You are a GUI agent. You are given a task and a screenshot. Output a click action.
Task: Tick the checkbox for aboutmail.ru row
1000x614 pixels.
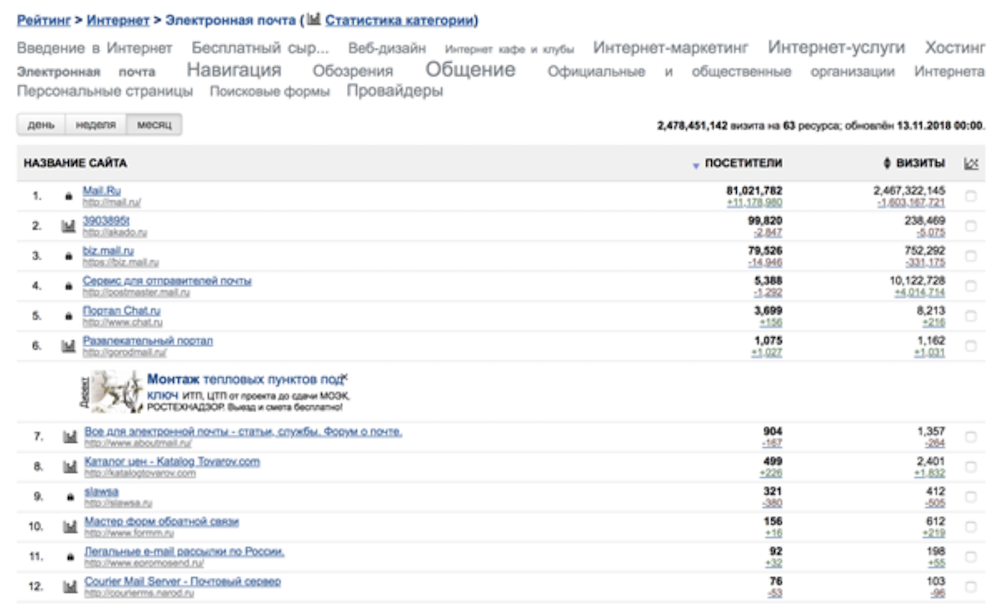tap(971, 437)
